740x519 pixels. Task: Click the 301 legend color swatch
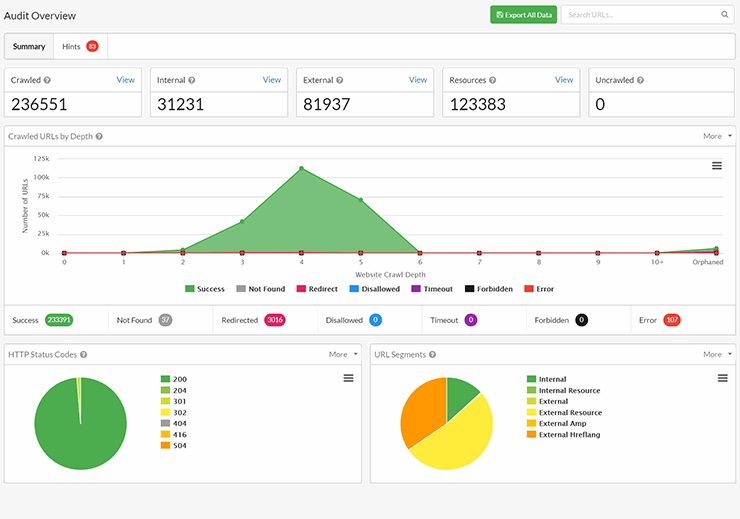[x=165, y=401]
